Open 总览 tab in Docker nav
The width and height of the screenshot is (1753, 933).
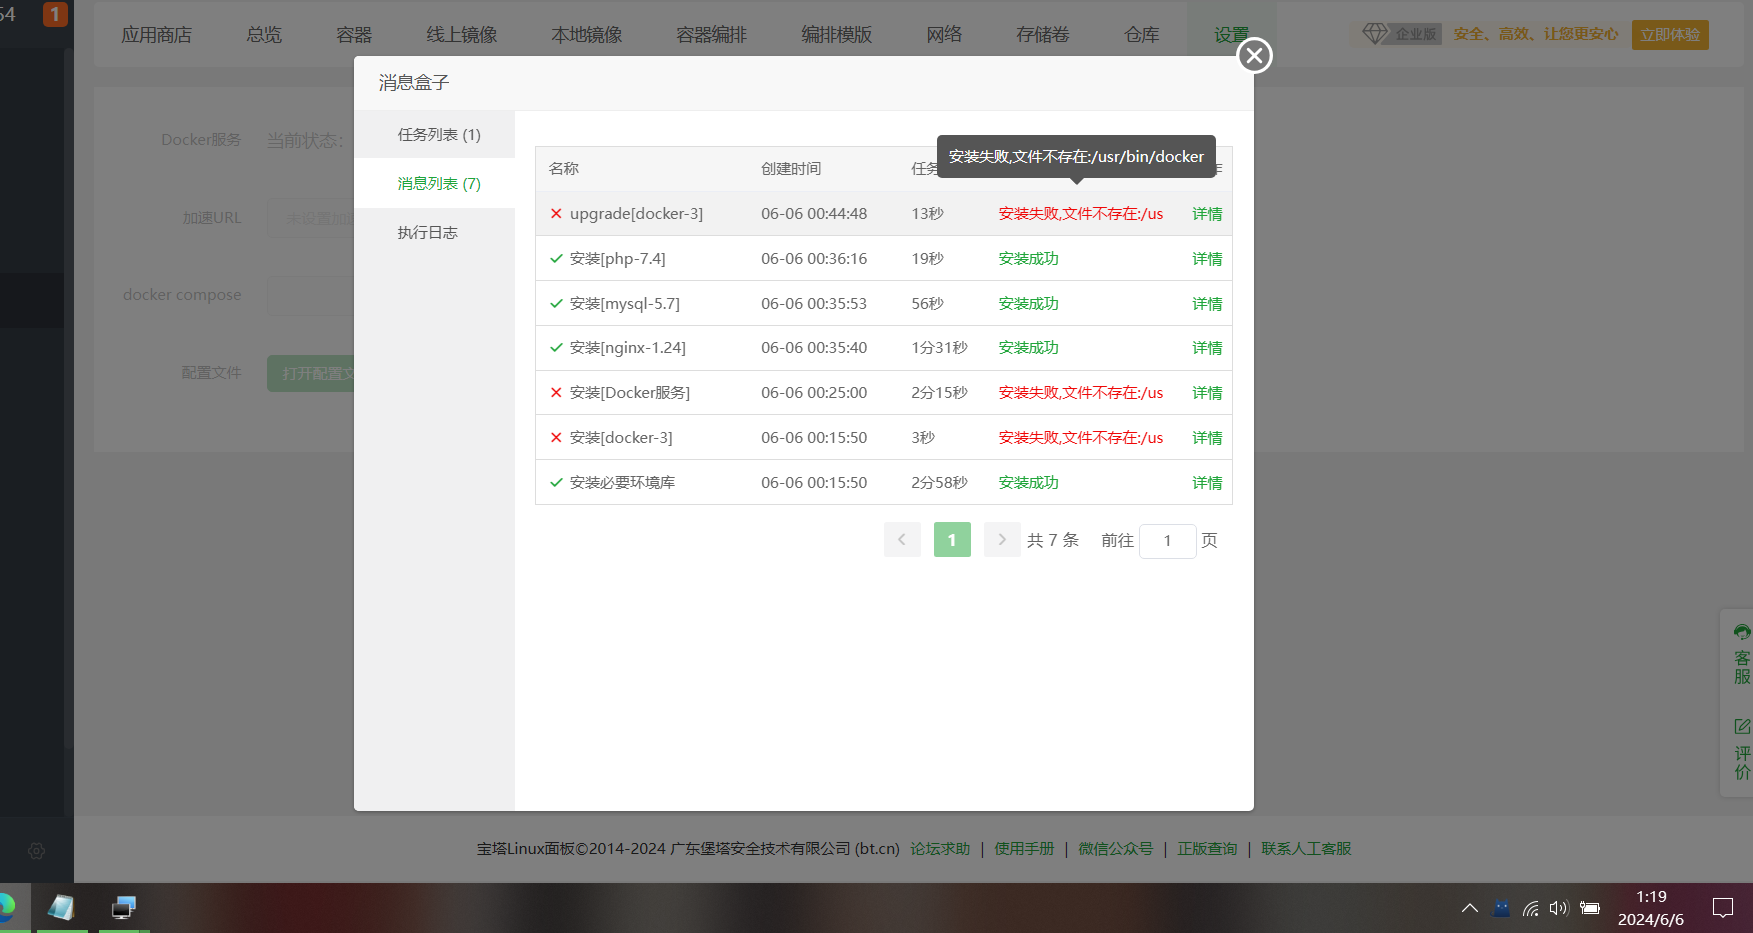tap(264, 35)
